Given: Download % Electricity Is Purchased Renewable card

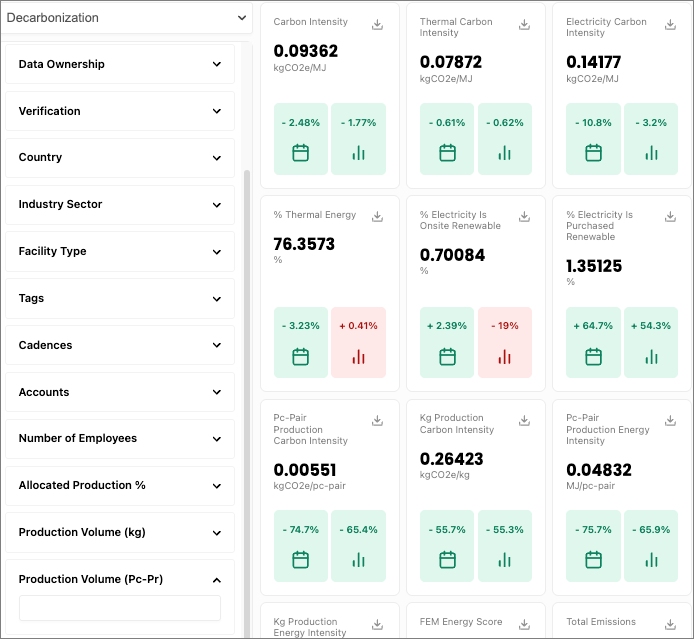Looking at the screenshot, I should 670,216.
